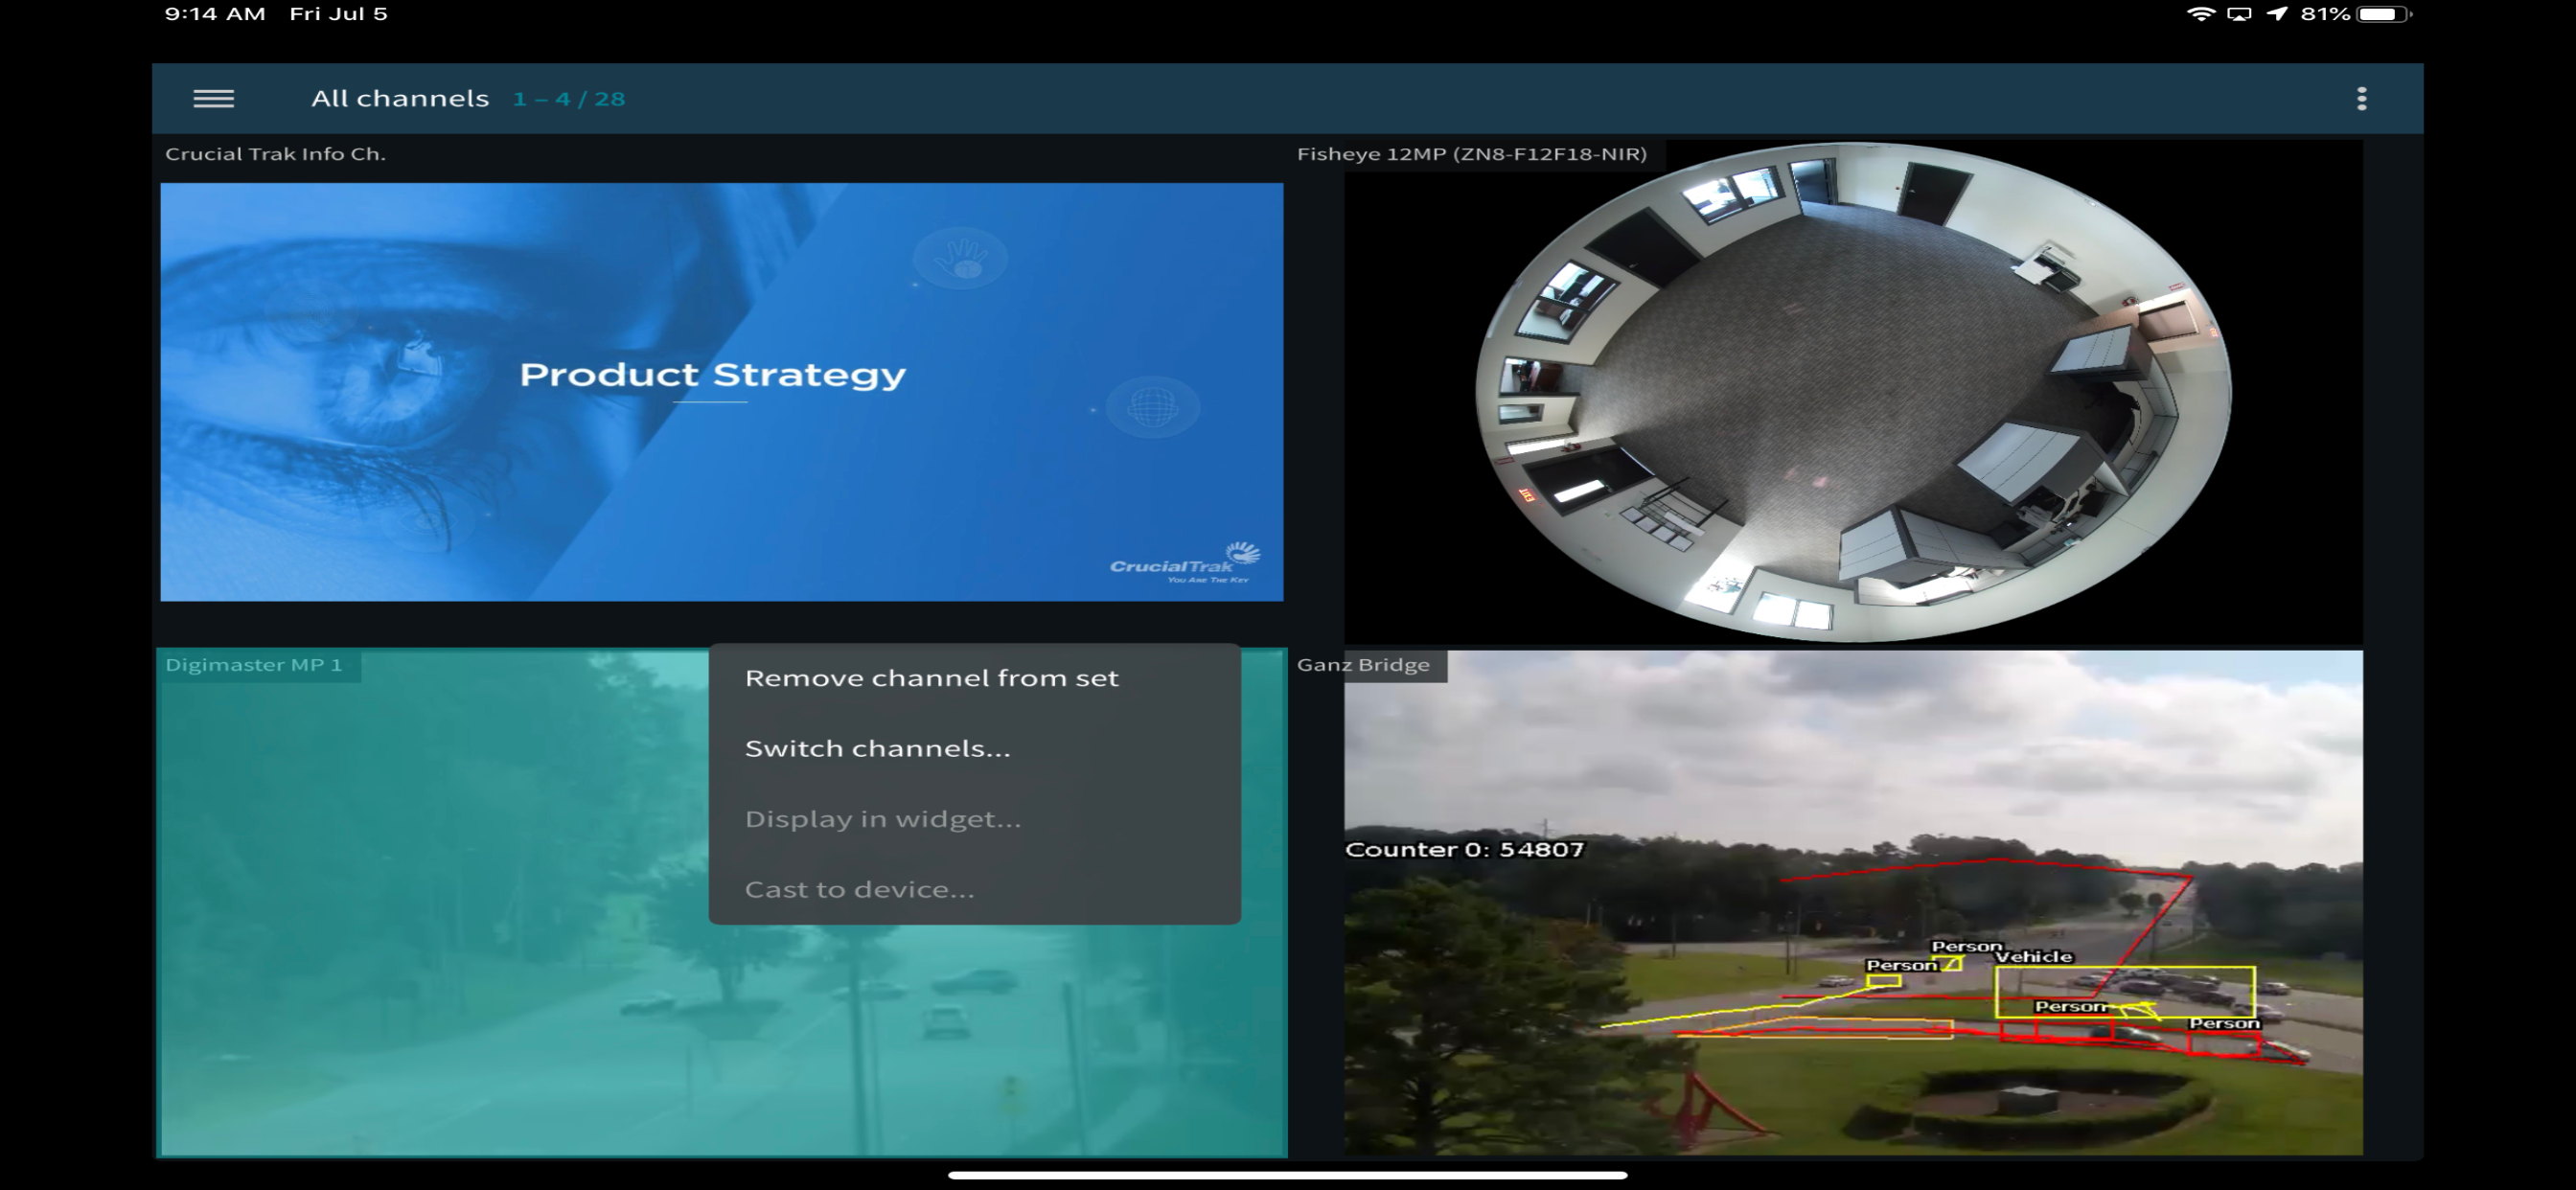Tap the Digimaster MP 1 label
2576x1190 pixels.
coord(253,665)
